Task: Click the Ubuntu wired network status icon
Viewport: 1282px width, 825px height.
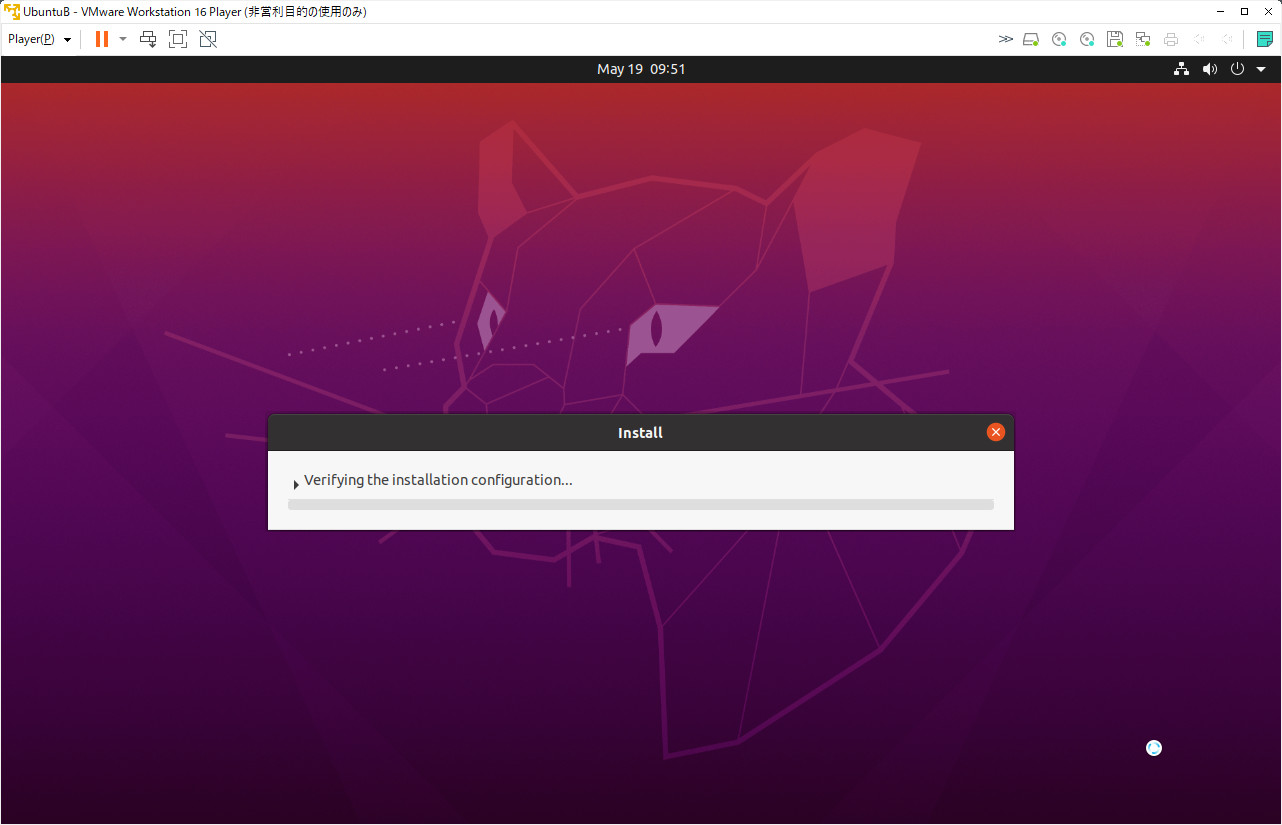Action: tap(1182, 69)
